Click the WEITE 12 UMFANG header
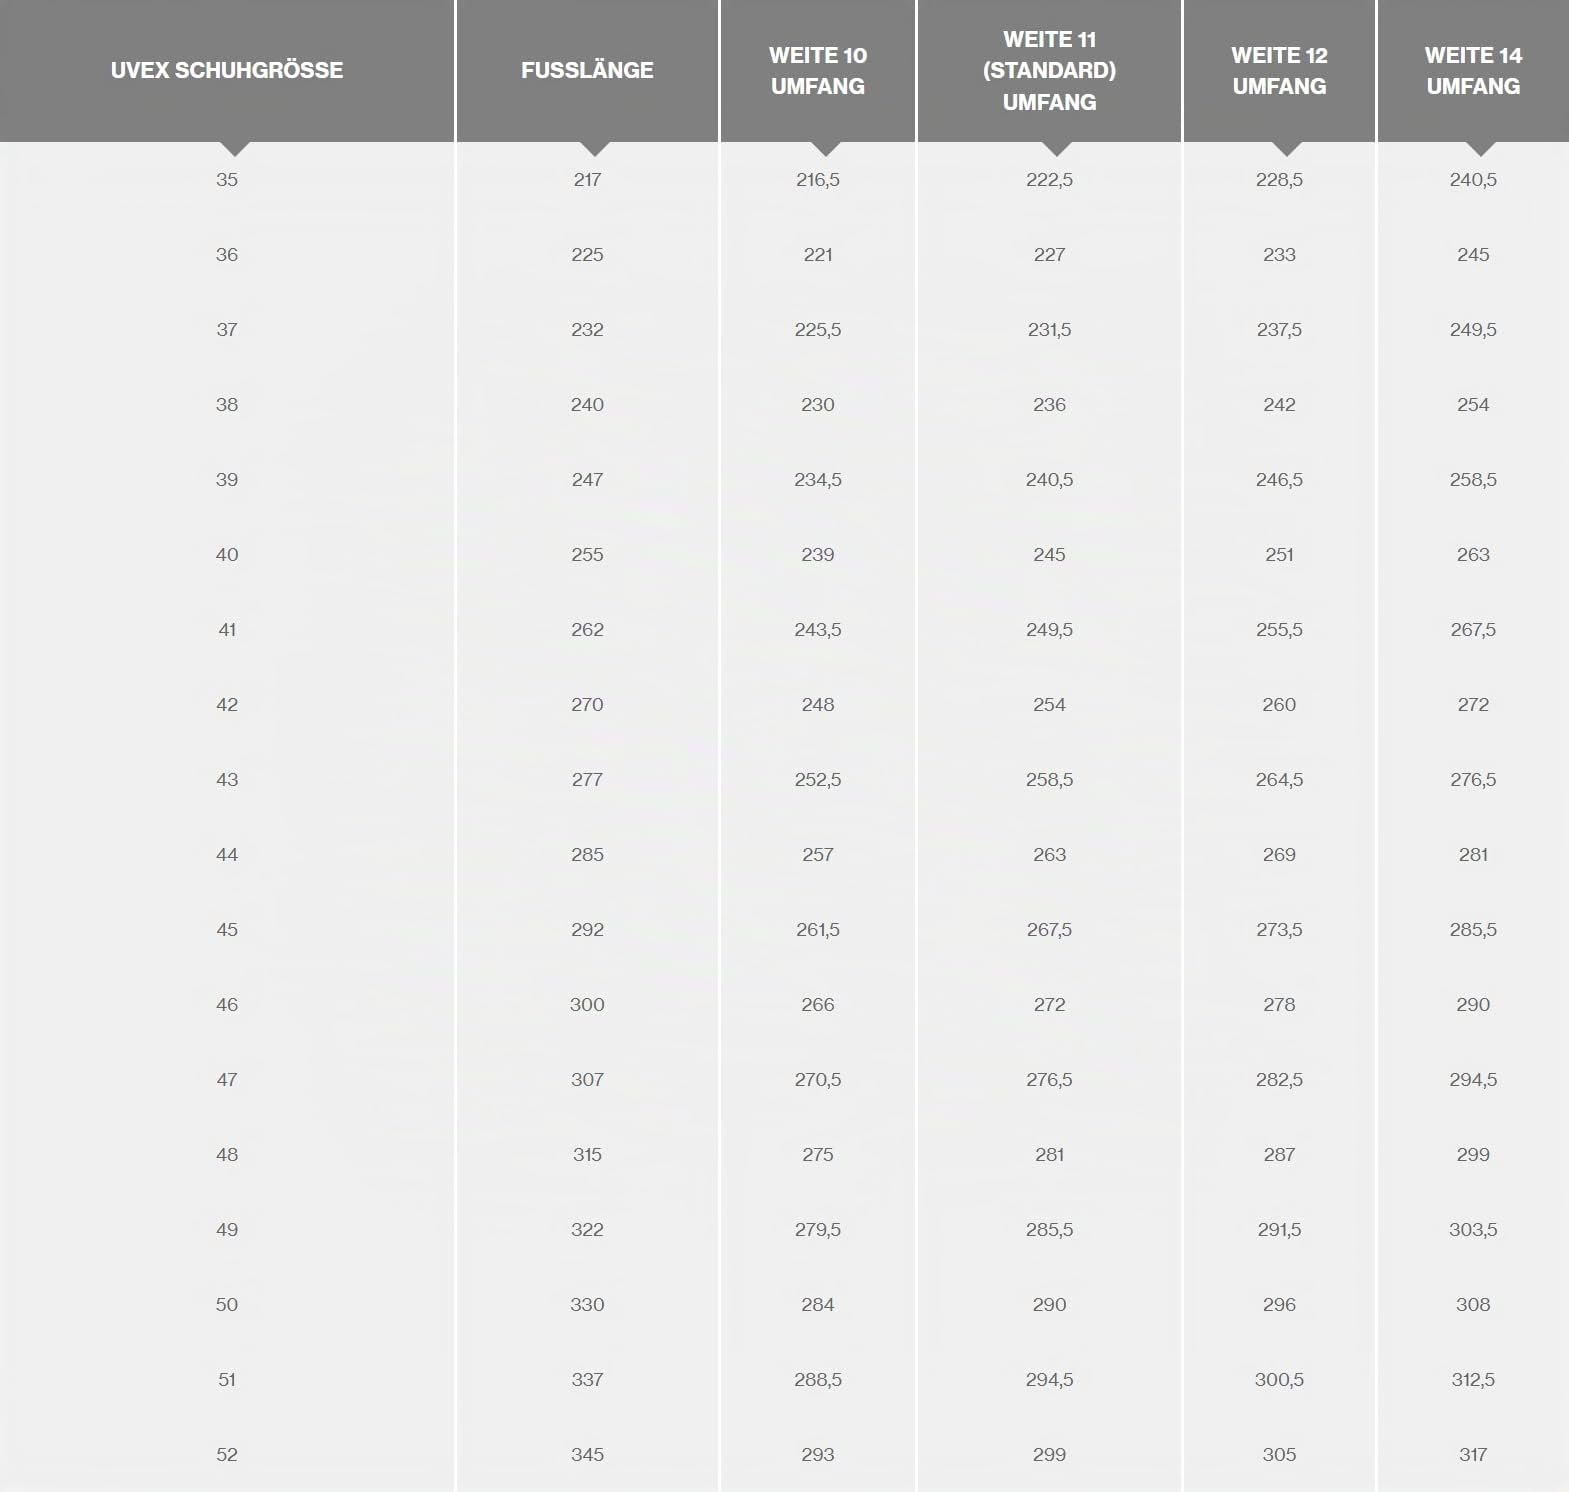This screenshot has height=1492, width=1569. click(x=1279, y=70)
